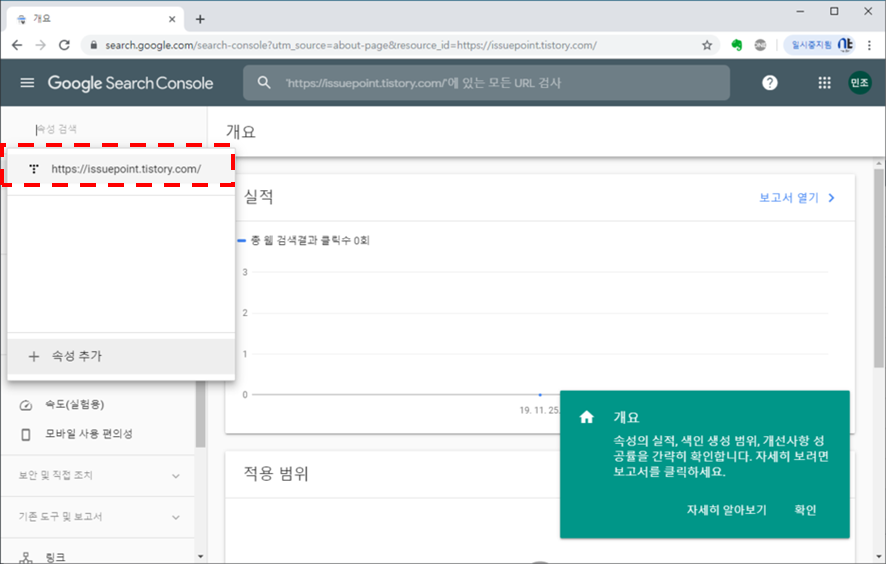The height and width of the screenshot is (564, 886).
Task: Open 속도(실험용) report
Action: pyautogui.click(x=75, y=405)
